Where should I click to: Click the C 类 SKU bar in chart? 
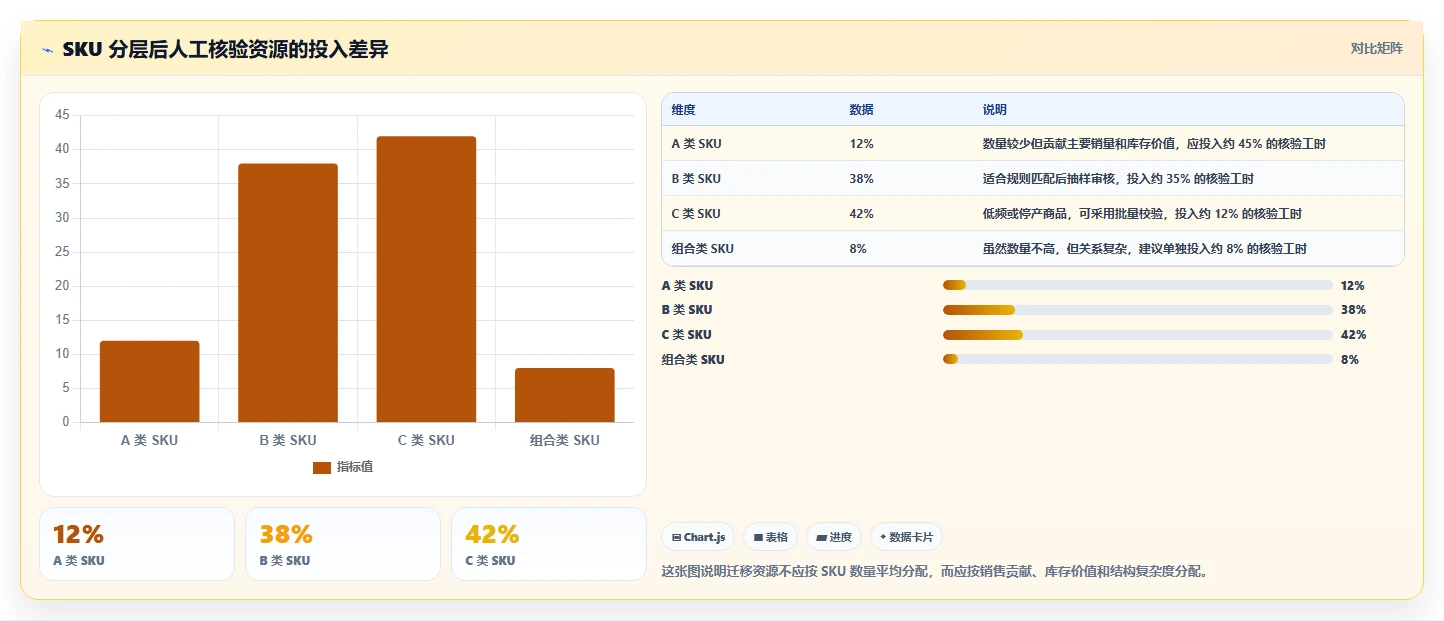(426, 279)
